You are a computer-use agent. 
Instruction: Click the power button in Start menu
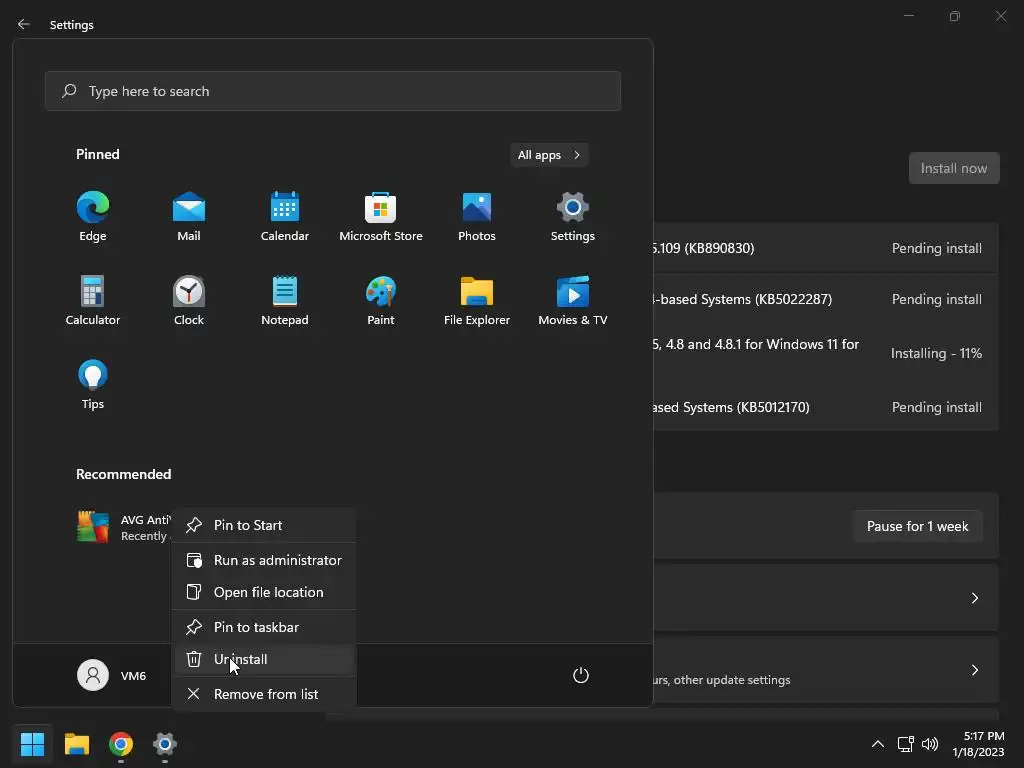tap(581, 675)
